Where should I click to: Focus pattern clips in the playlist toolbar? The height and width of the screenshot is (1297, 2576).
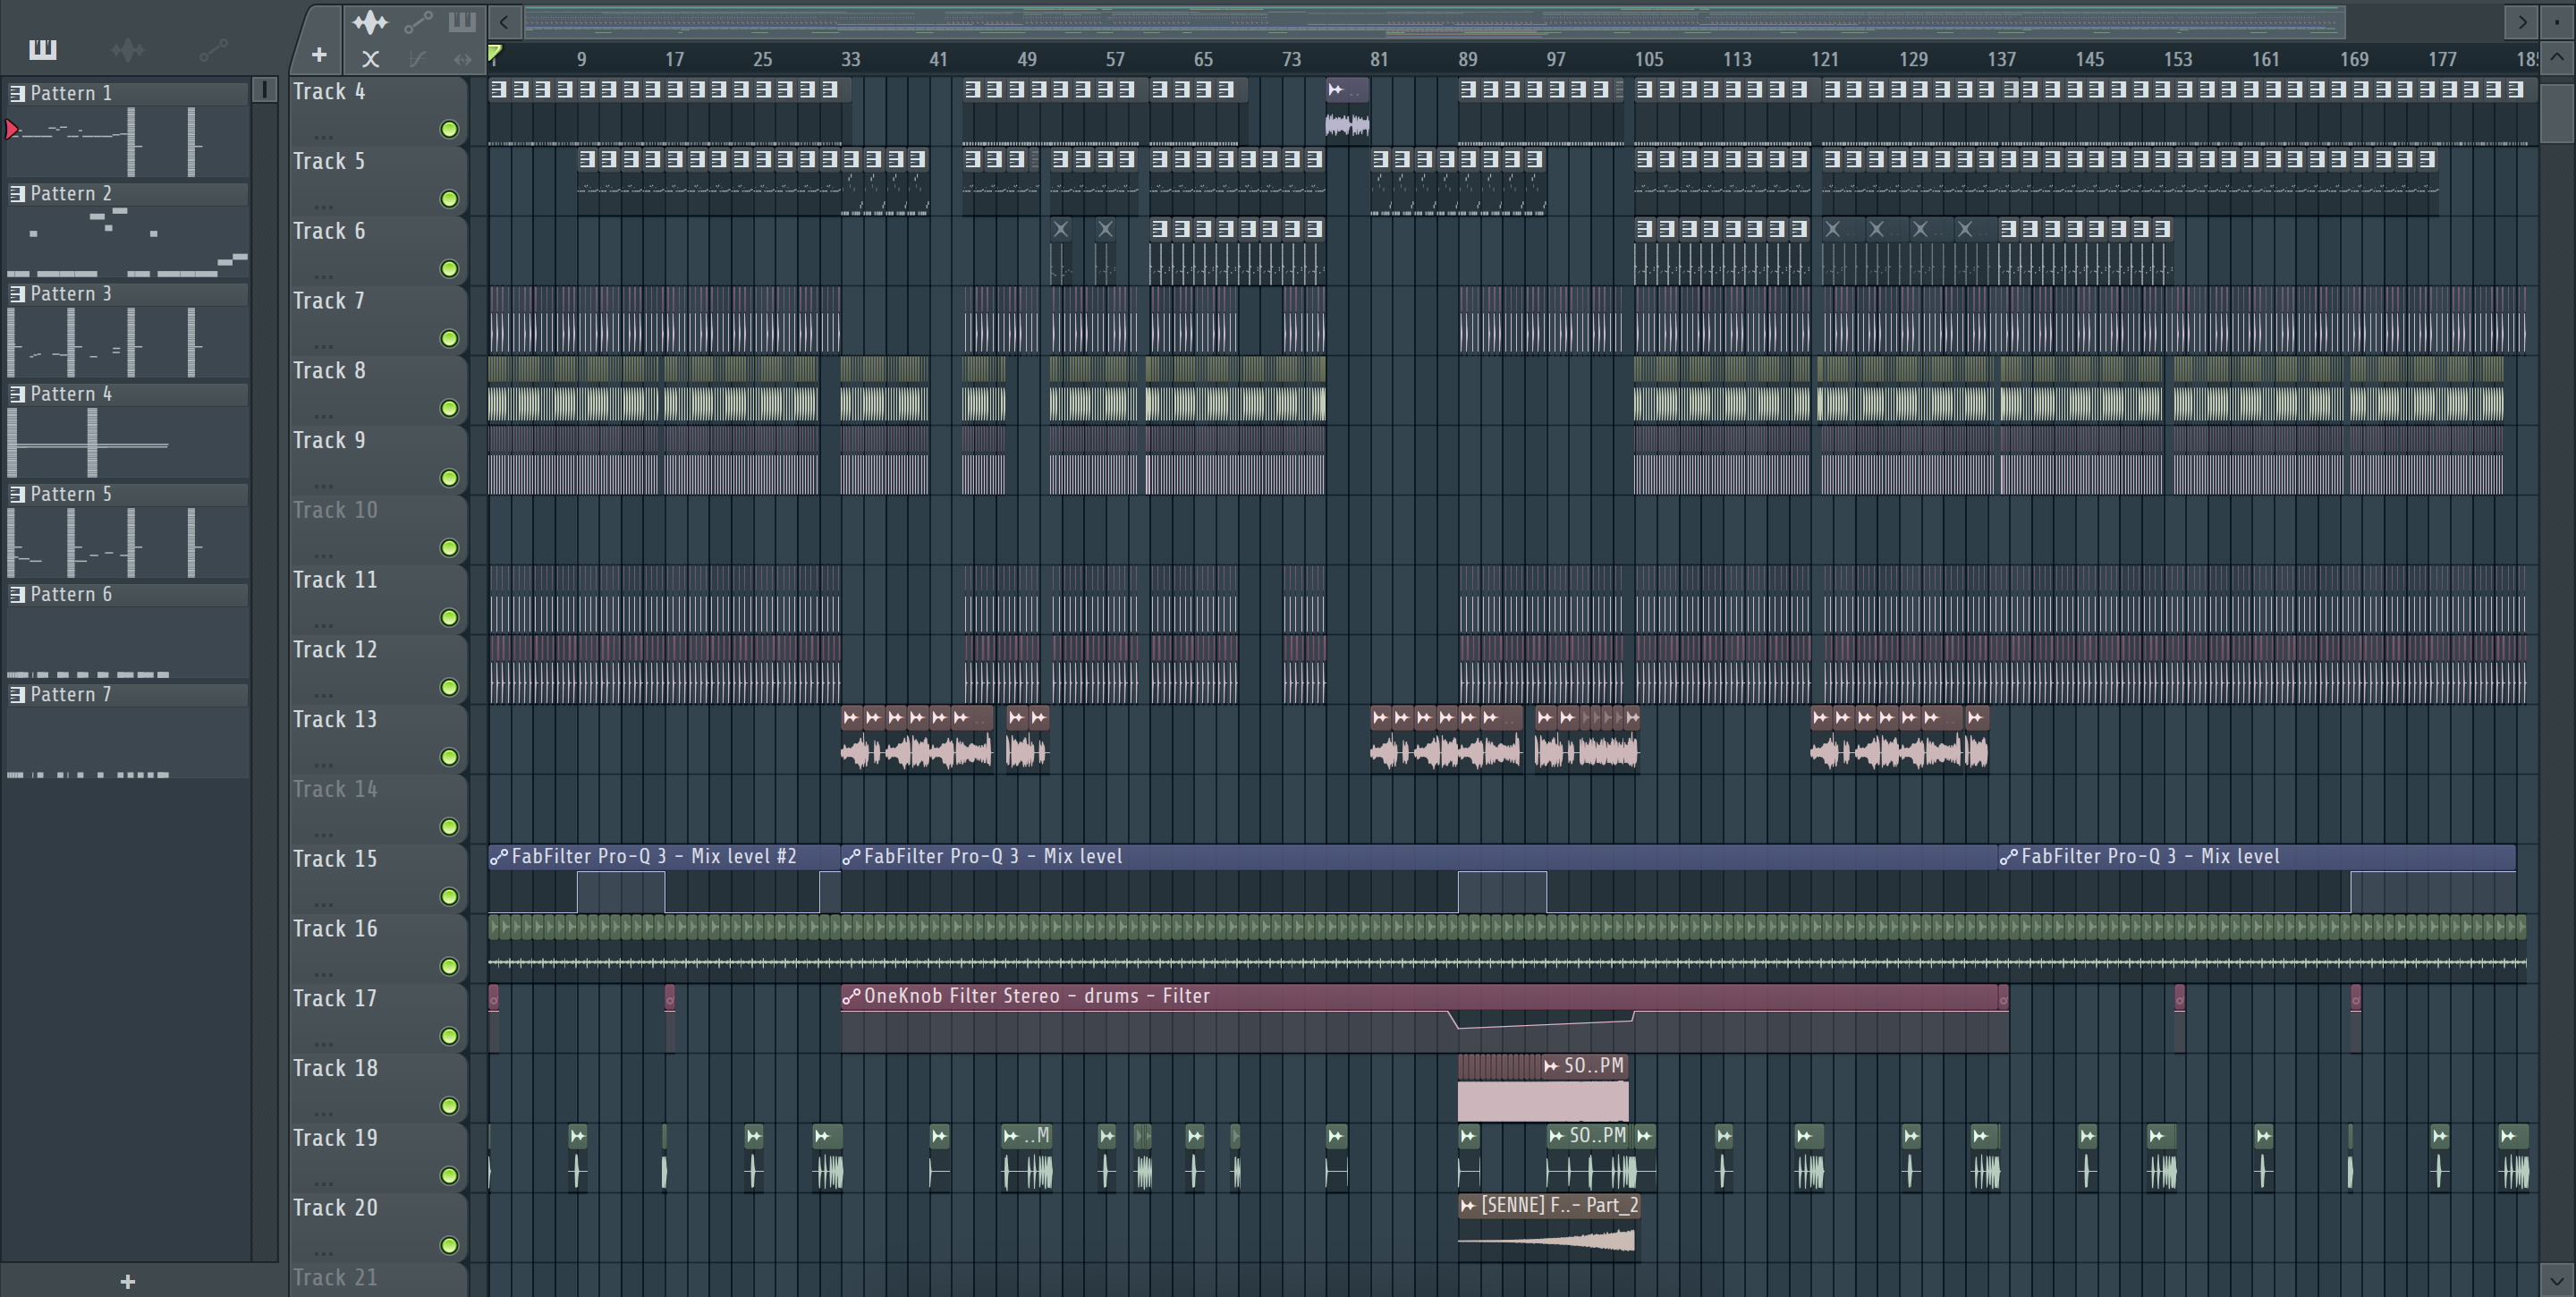(x=462, y=21)
